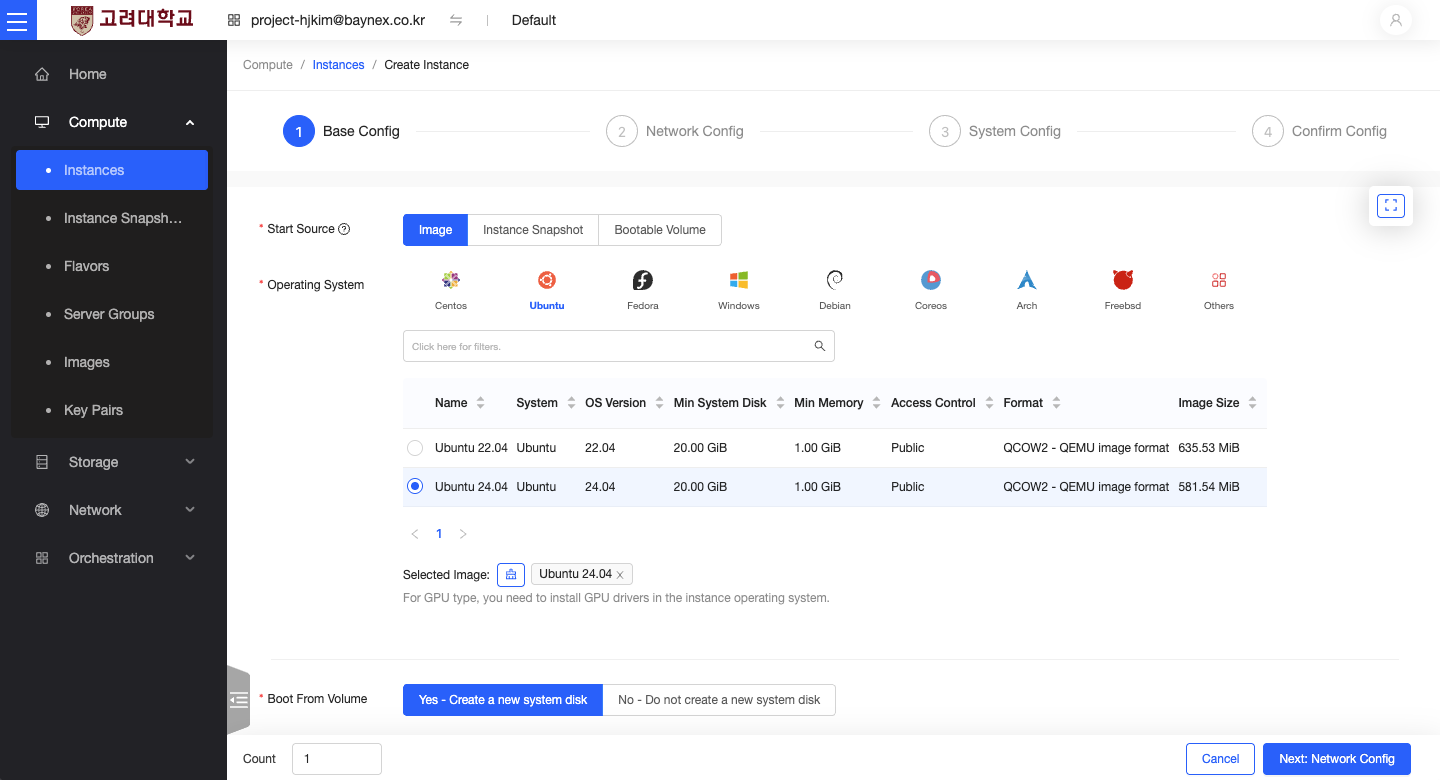Select the Ubuntu 24.04 radio button

[x=415, y=487]
